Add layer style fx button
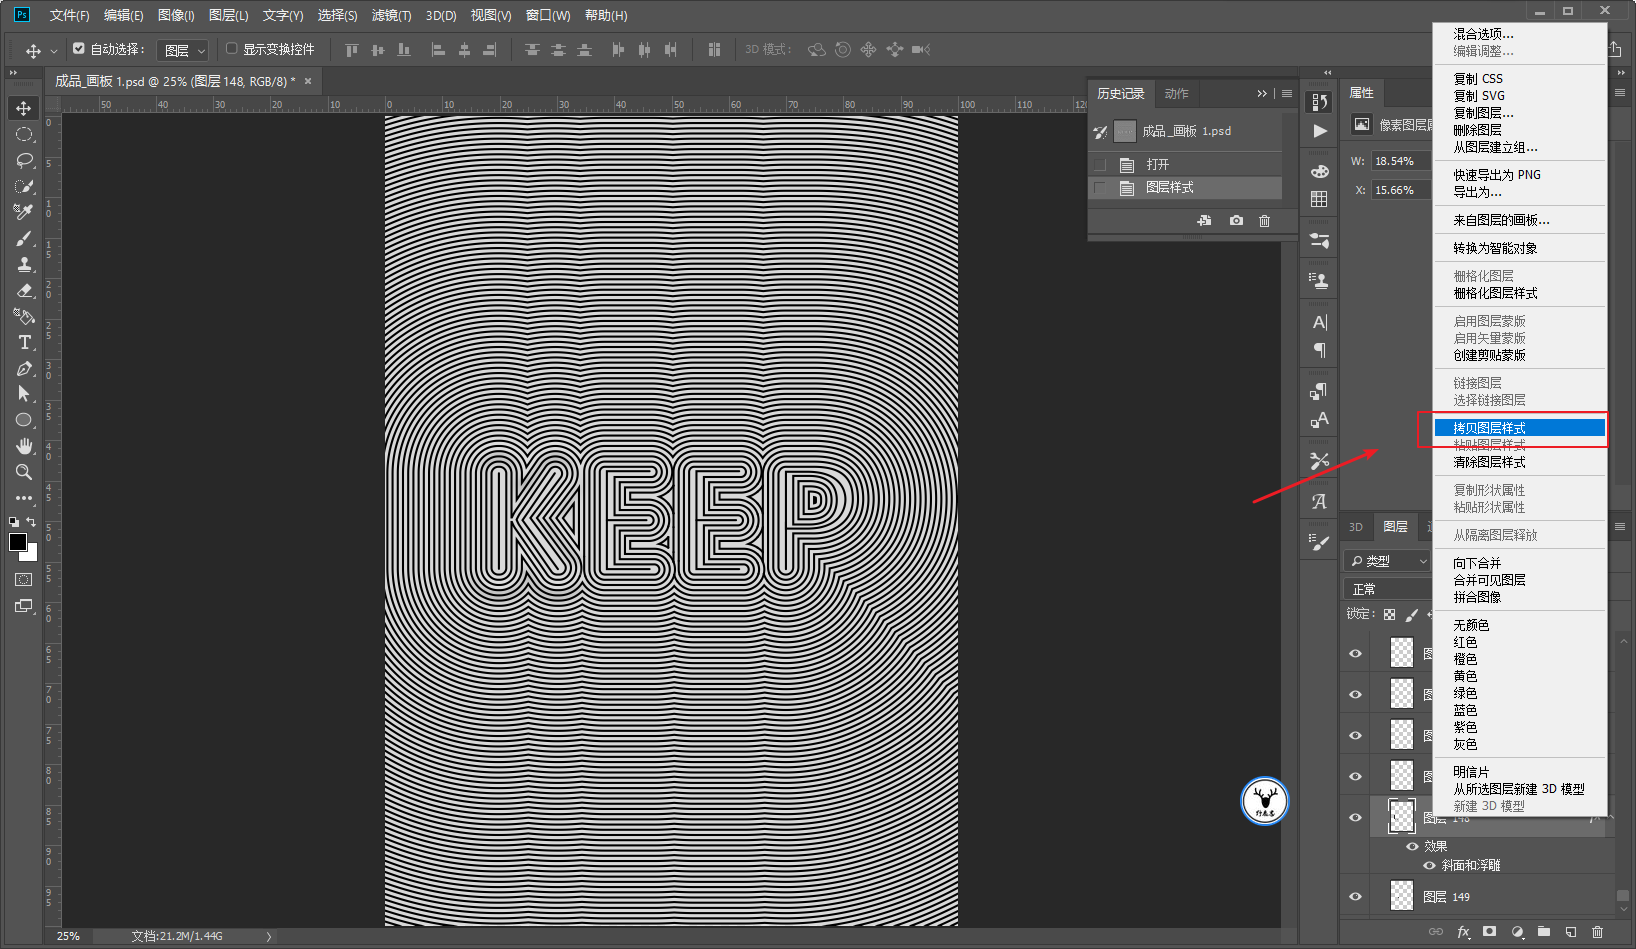Image resolution: width=1636 pixels, height=949 pixels. (1463, 932)
